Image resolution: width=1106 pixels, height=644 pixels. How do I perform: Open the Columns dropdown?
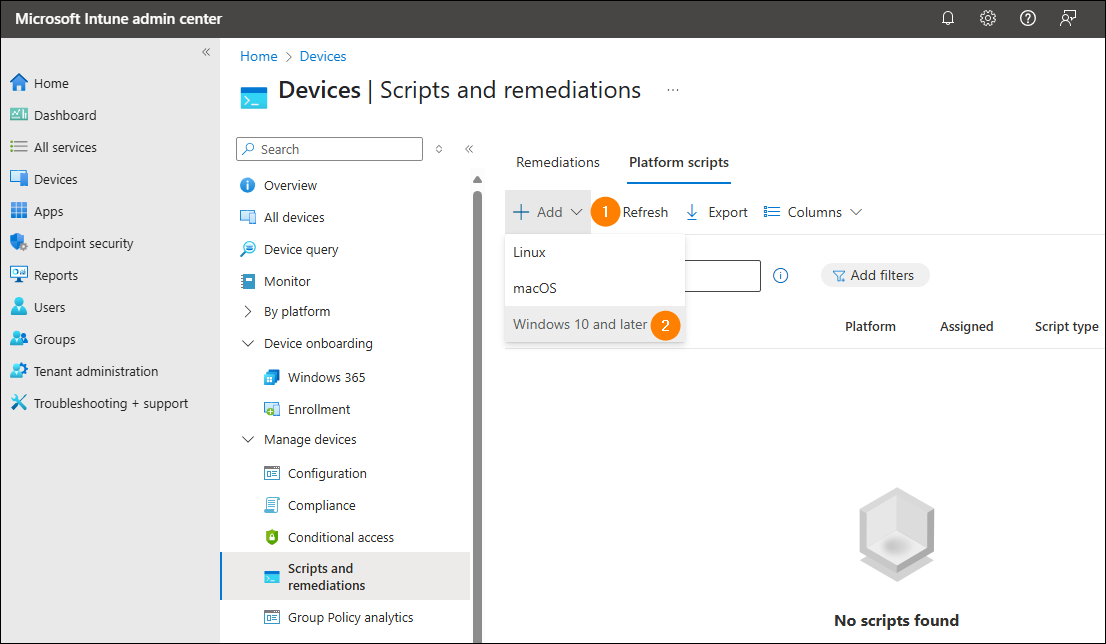tap(813, 212)
